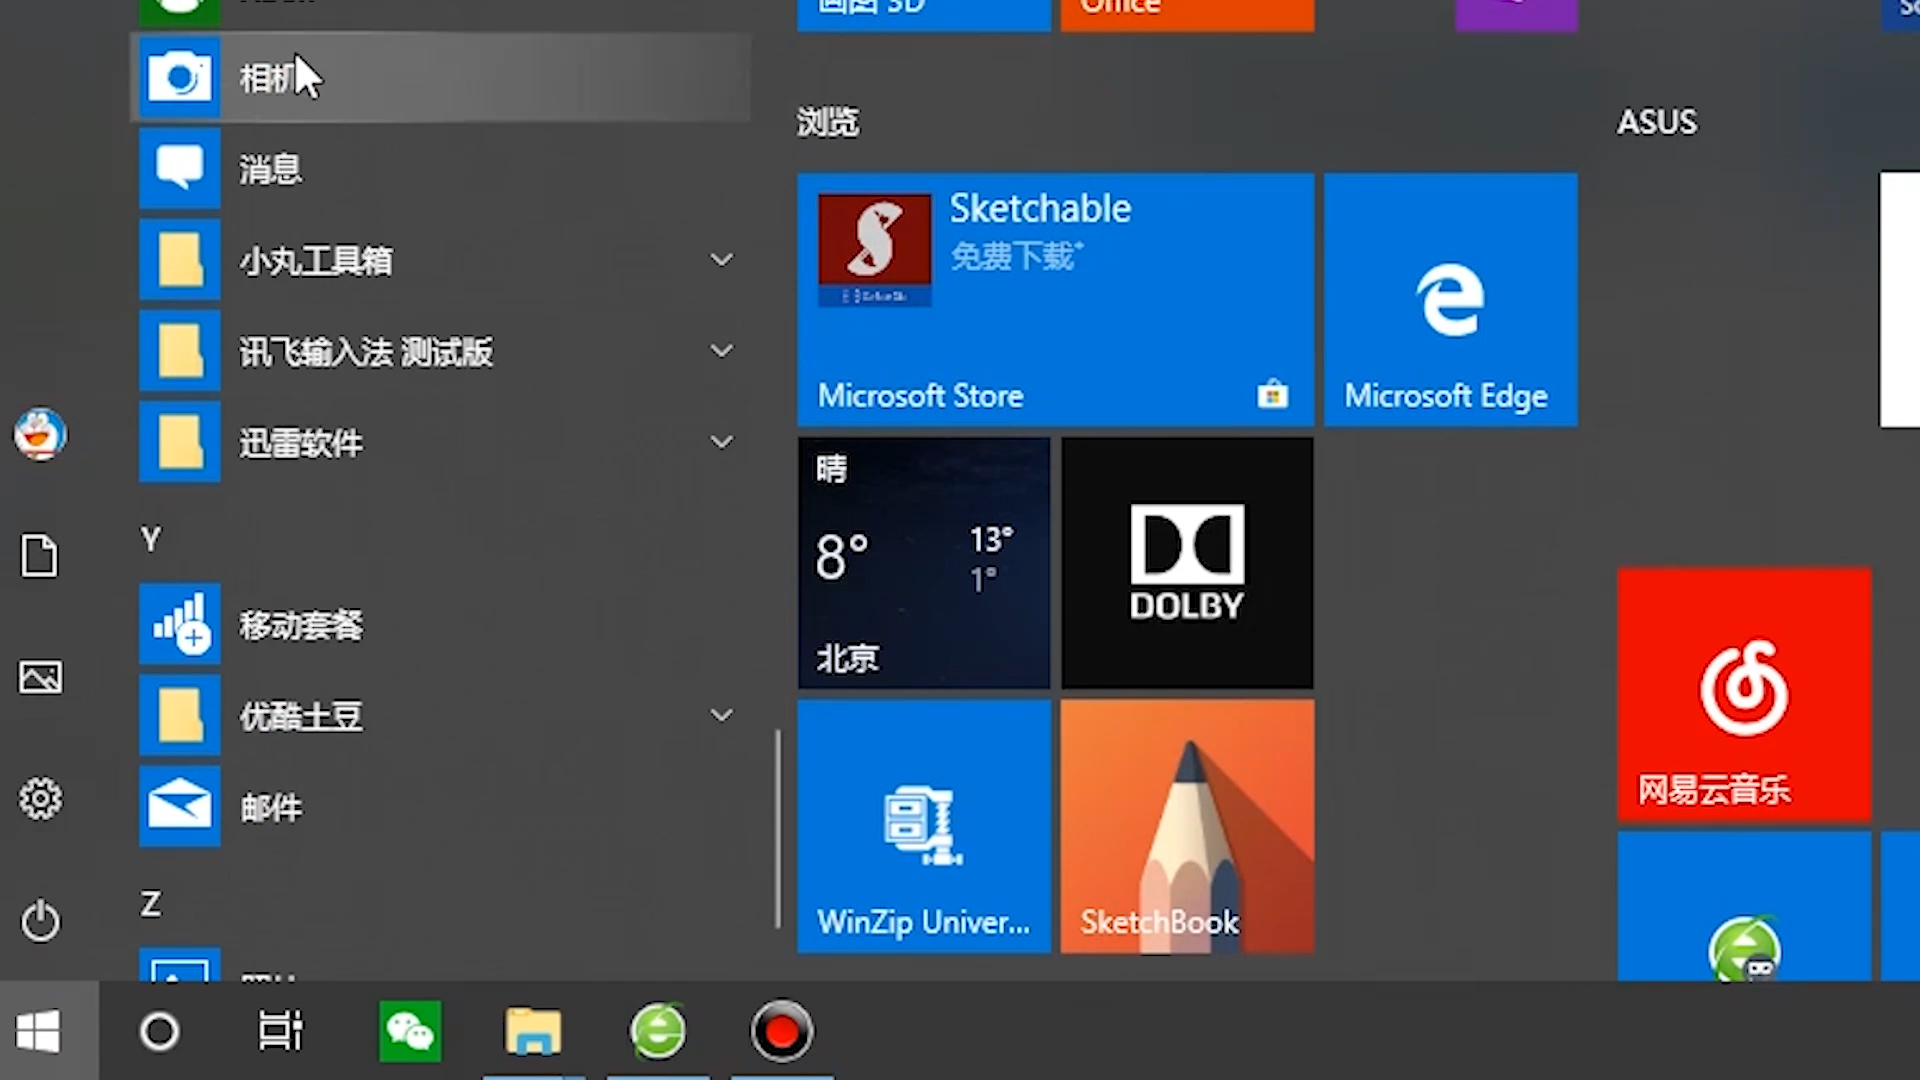Select the 消息 app list entry text
This screenshot has width=1920, height=1080.
click(x=270, y=169)
